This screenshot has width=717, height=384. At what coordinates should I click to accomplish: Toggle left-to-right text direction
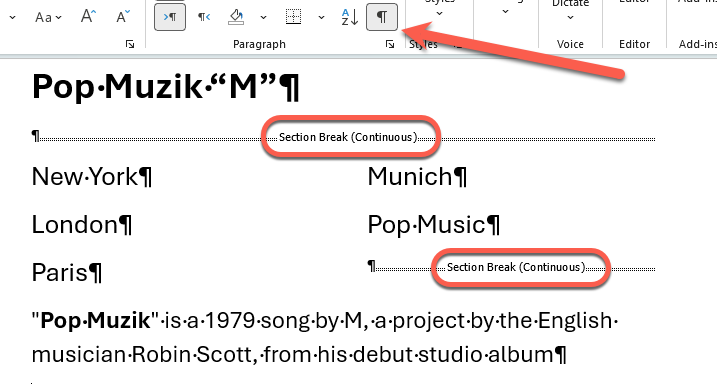click(170, 17)
